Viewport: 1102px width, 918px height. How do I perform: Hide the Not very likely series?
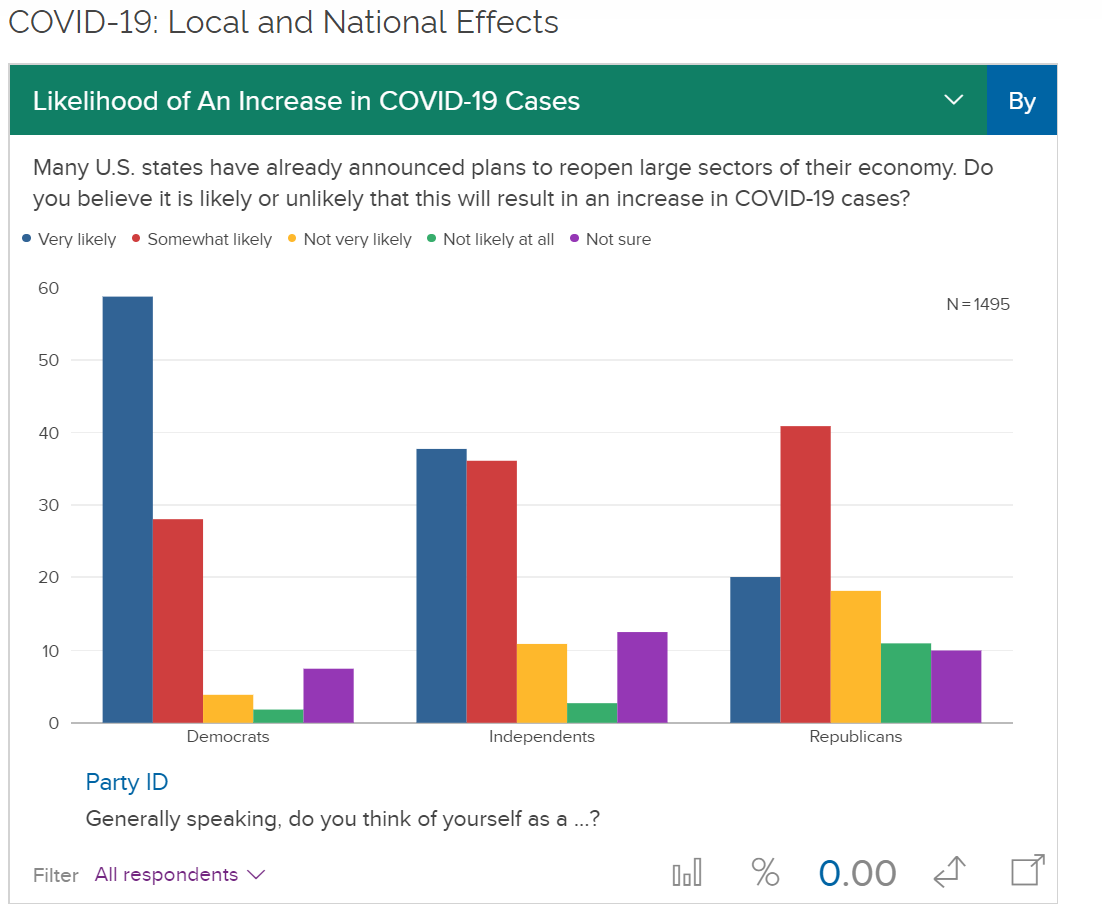click(349, 239)
